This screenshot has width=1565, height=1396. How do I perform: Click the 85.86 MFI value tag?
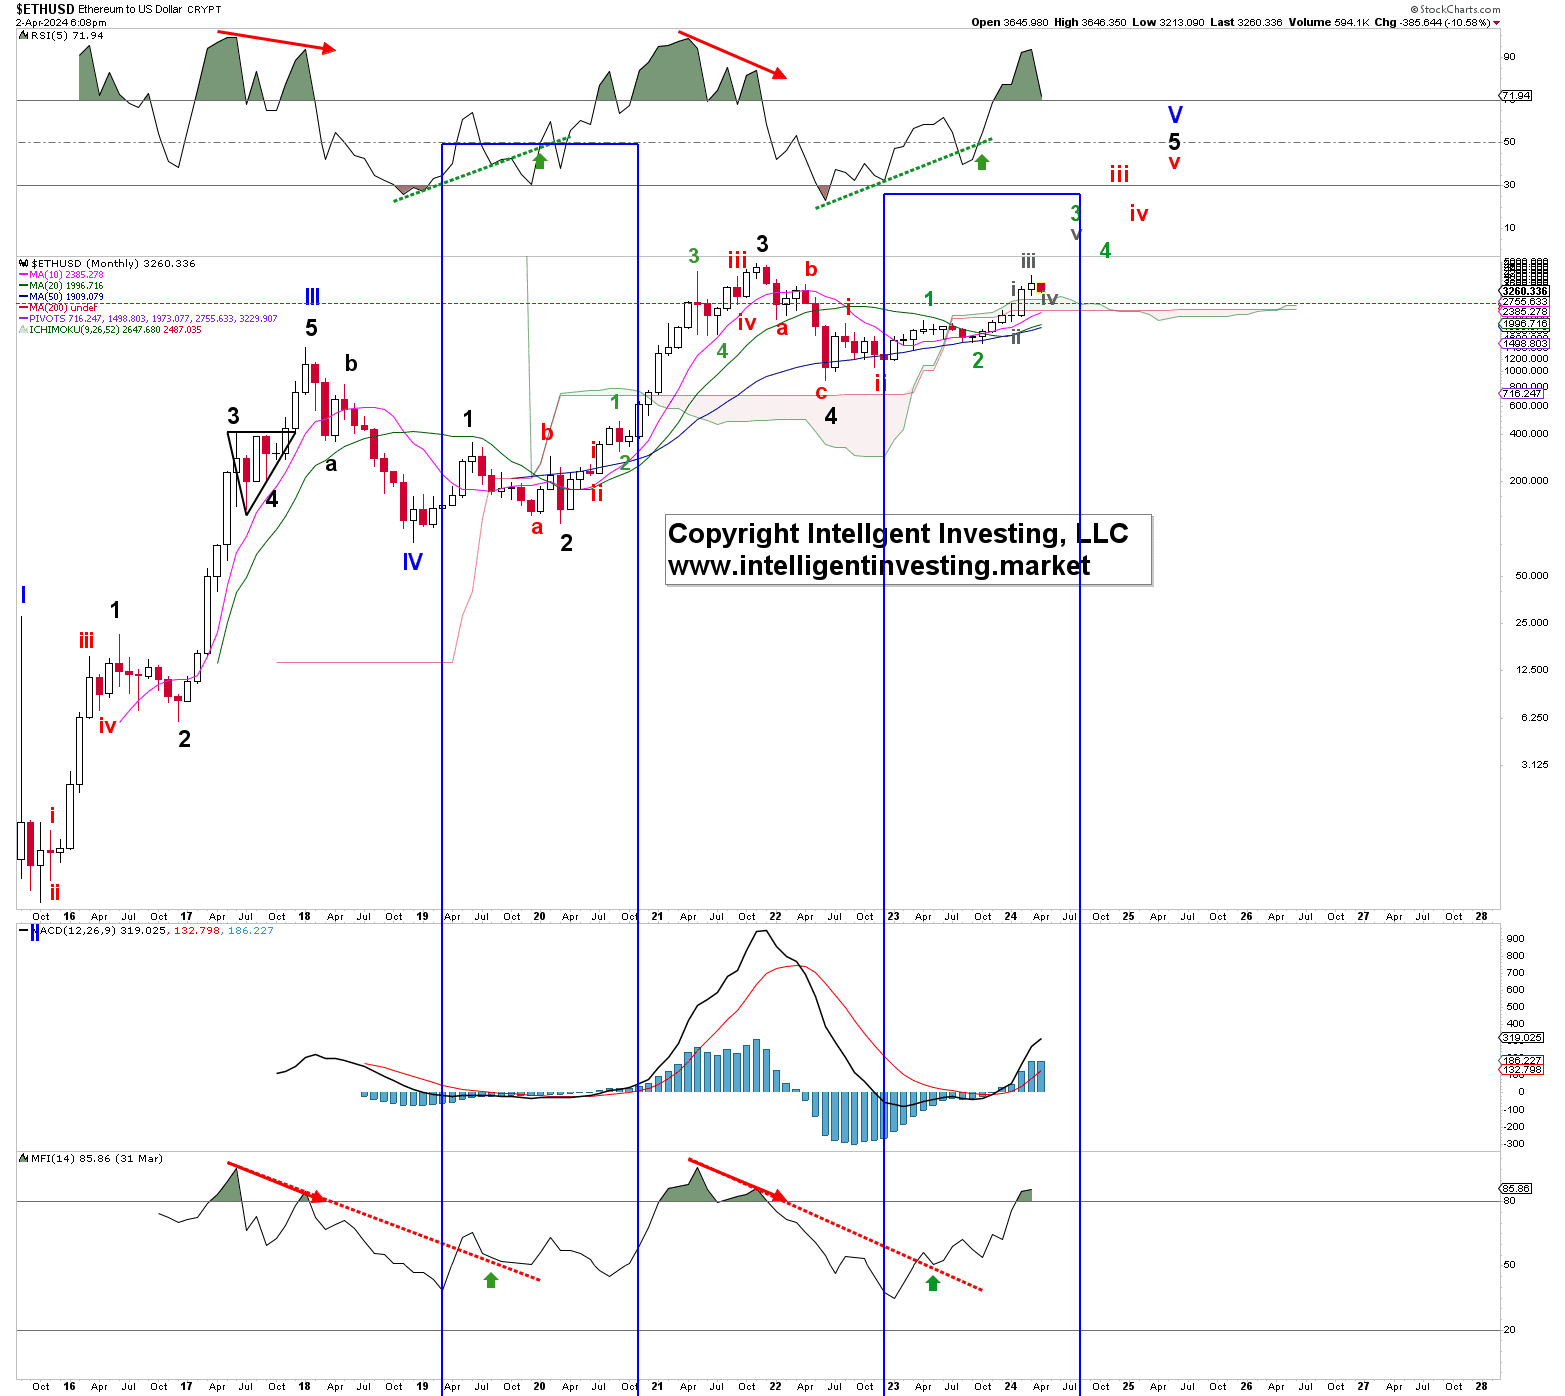coord(1516,1189)
